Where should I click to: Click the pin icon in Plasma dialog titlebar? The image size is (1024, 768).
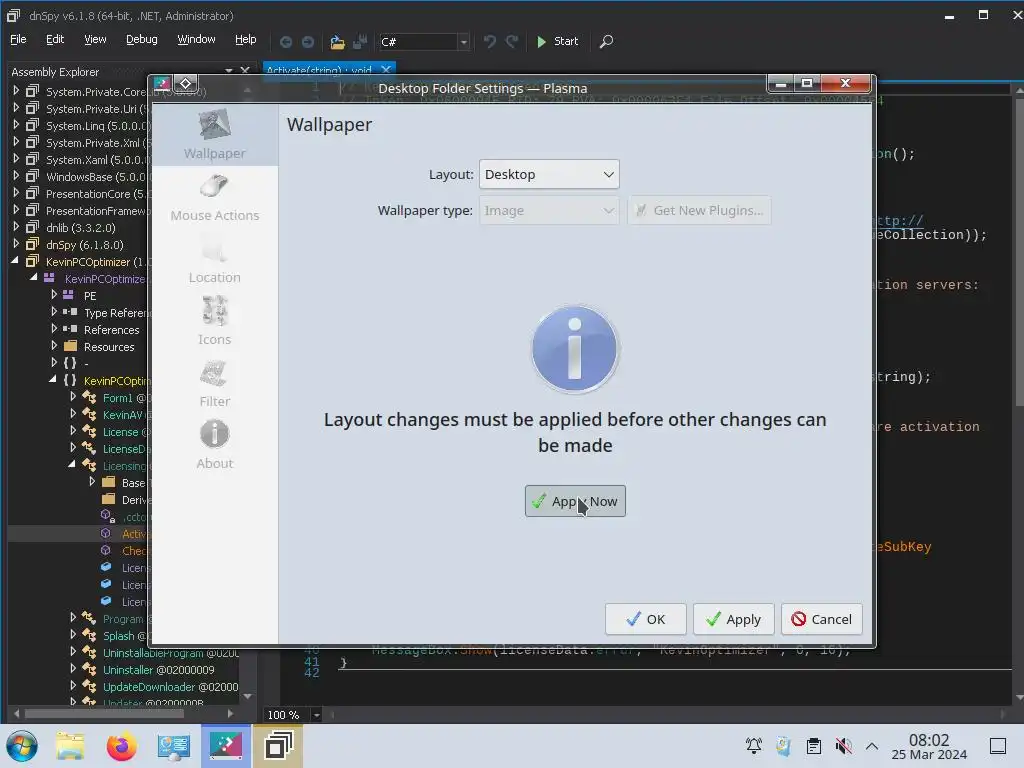pos(185,84)
